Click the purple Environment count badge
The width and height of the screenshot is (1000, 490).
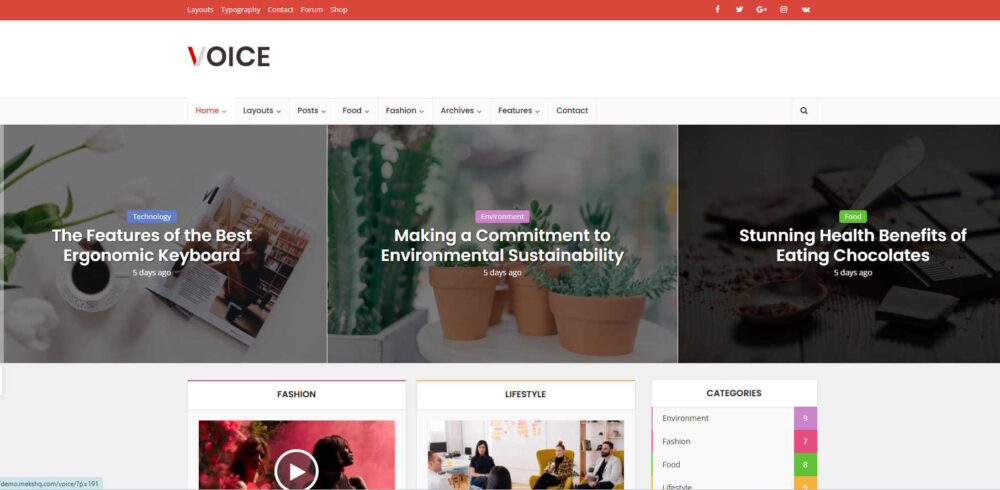pyautogui.click(x=805, y=418)
